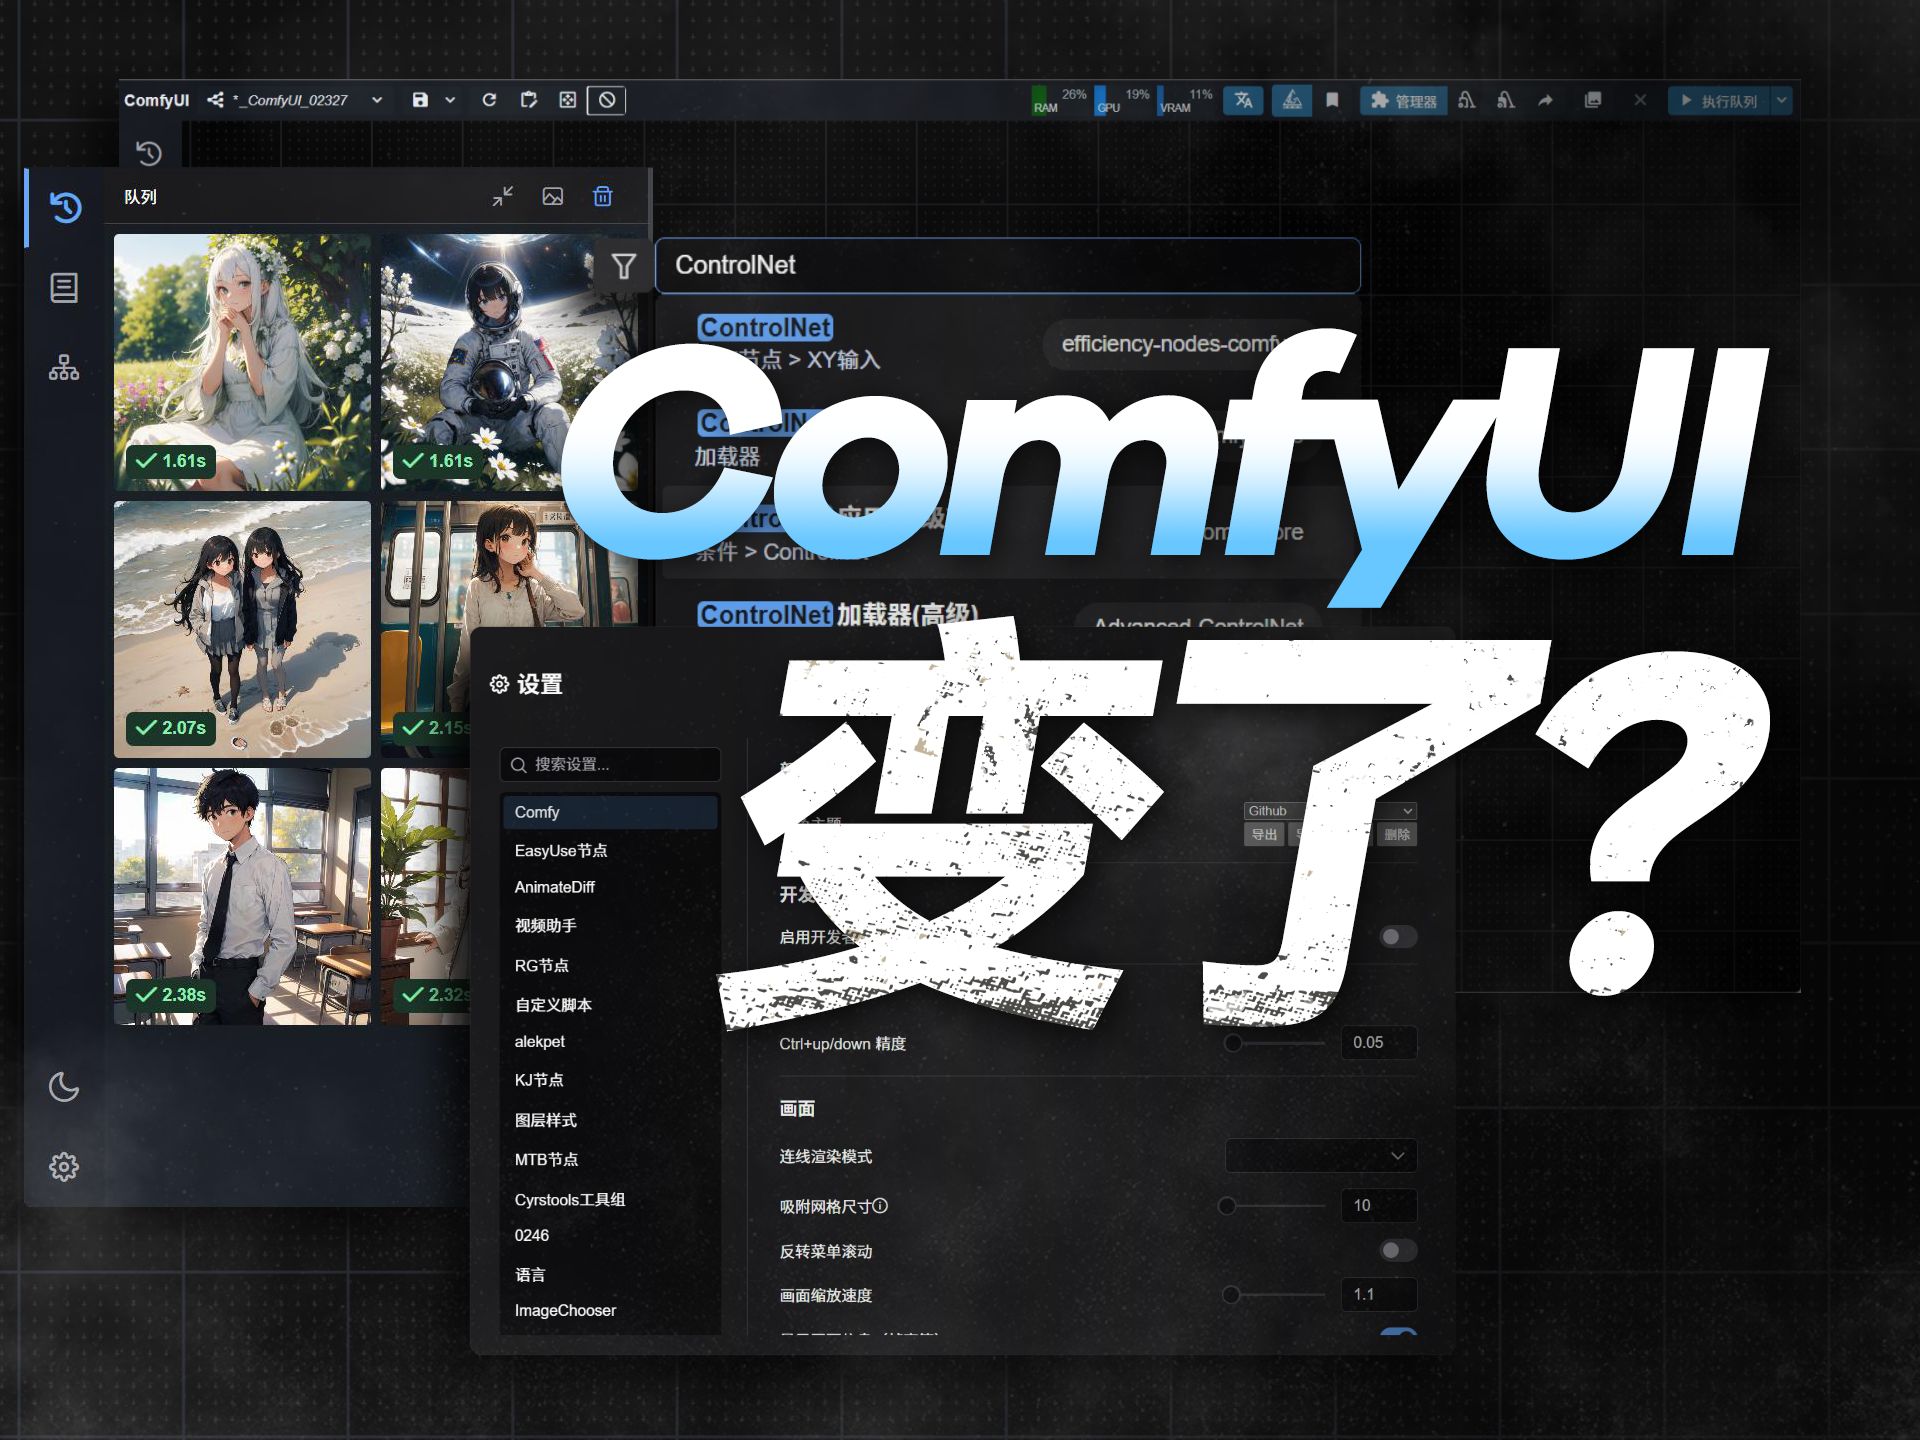
Task: Expand the save options dropdown arrow
Action: pyautogui.click(x=450, y=100)
